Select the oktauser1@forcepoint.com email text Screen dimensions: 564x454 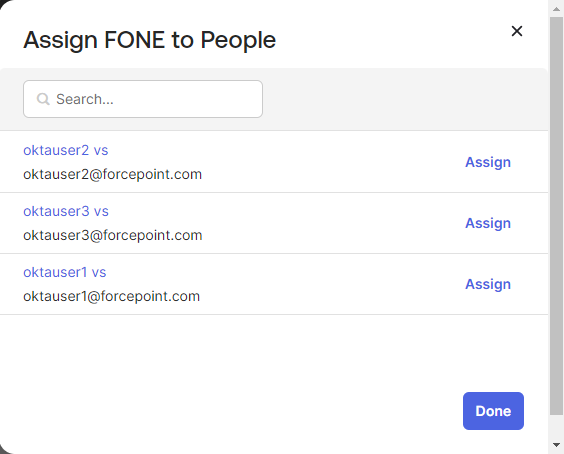[x=112, y=297]
